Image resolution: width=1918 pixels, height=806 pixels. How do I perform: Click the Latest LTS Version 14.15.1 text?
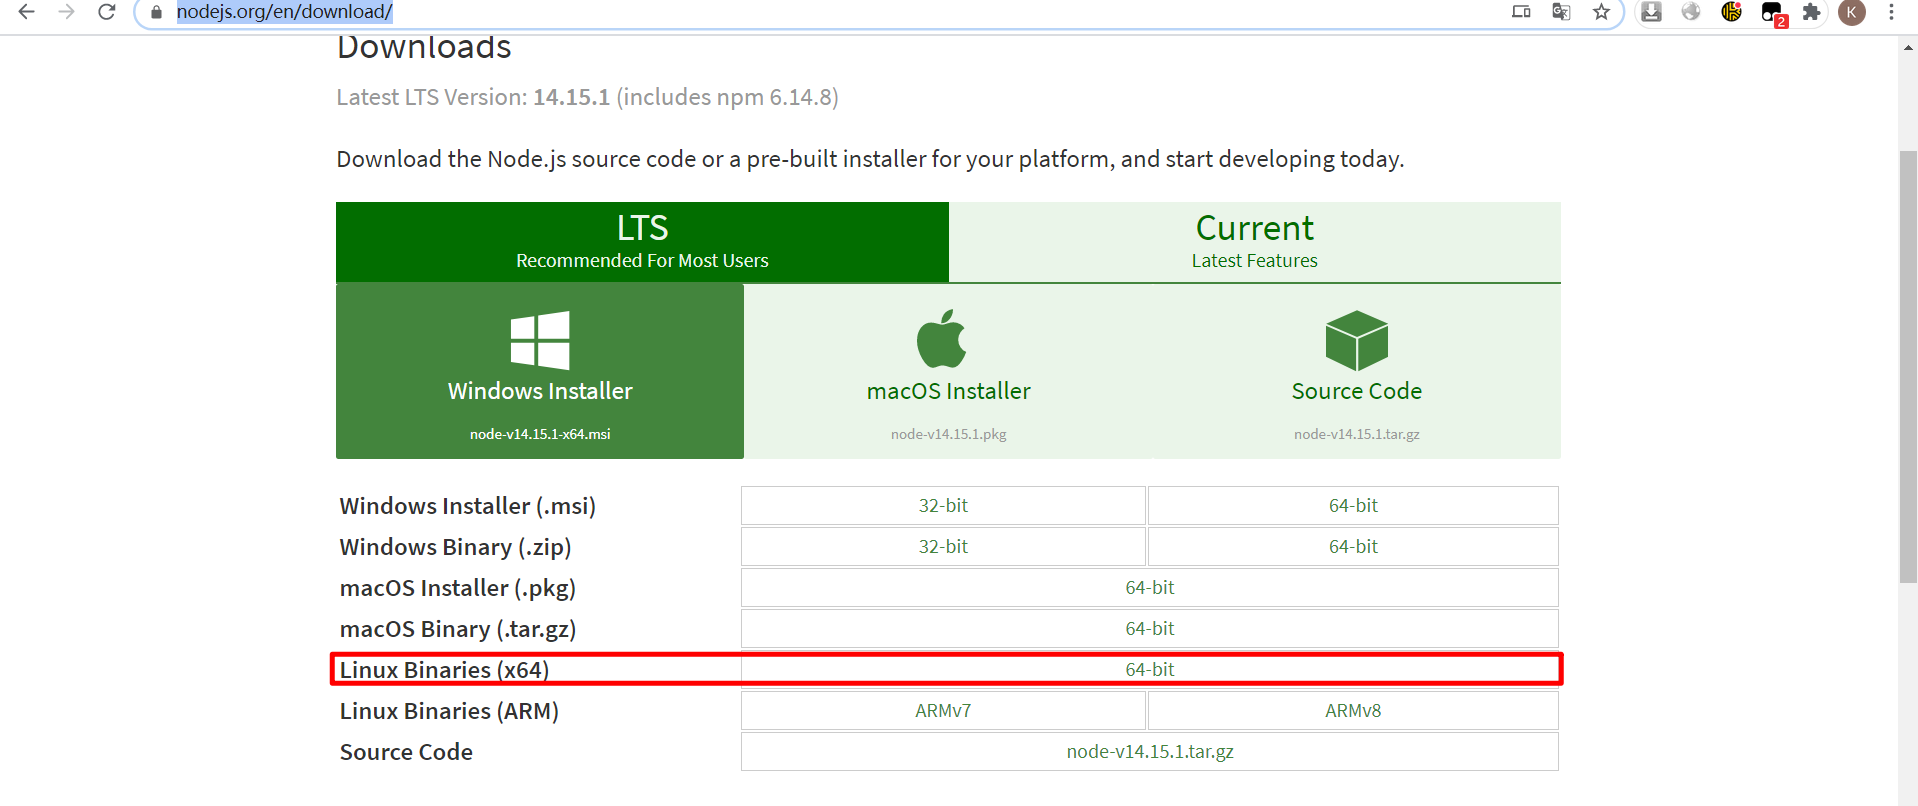click(x=587, y=97)
